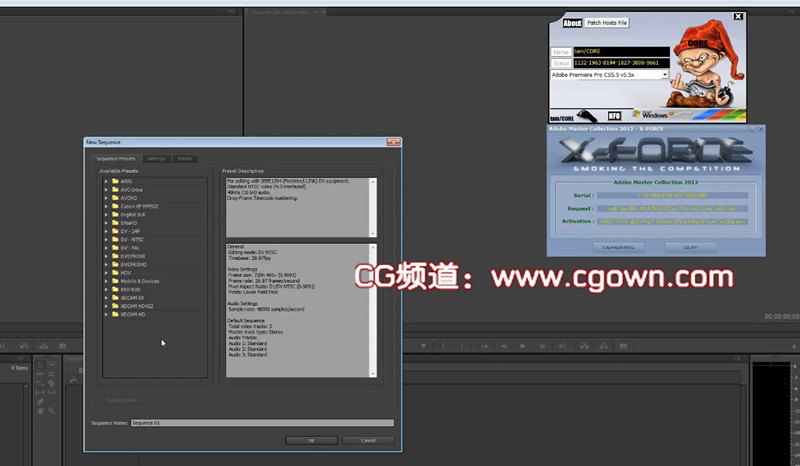Click the Serial field in the CORE window
The height and width of the screenshot is (466, 800).
coord(621,63)
